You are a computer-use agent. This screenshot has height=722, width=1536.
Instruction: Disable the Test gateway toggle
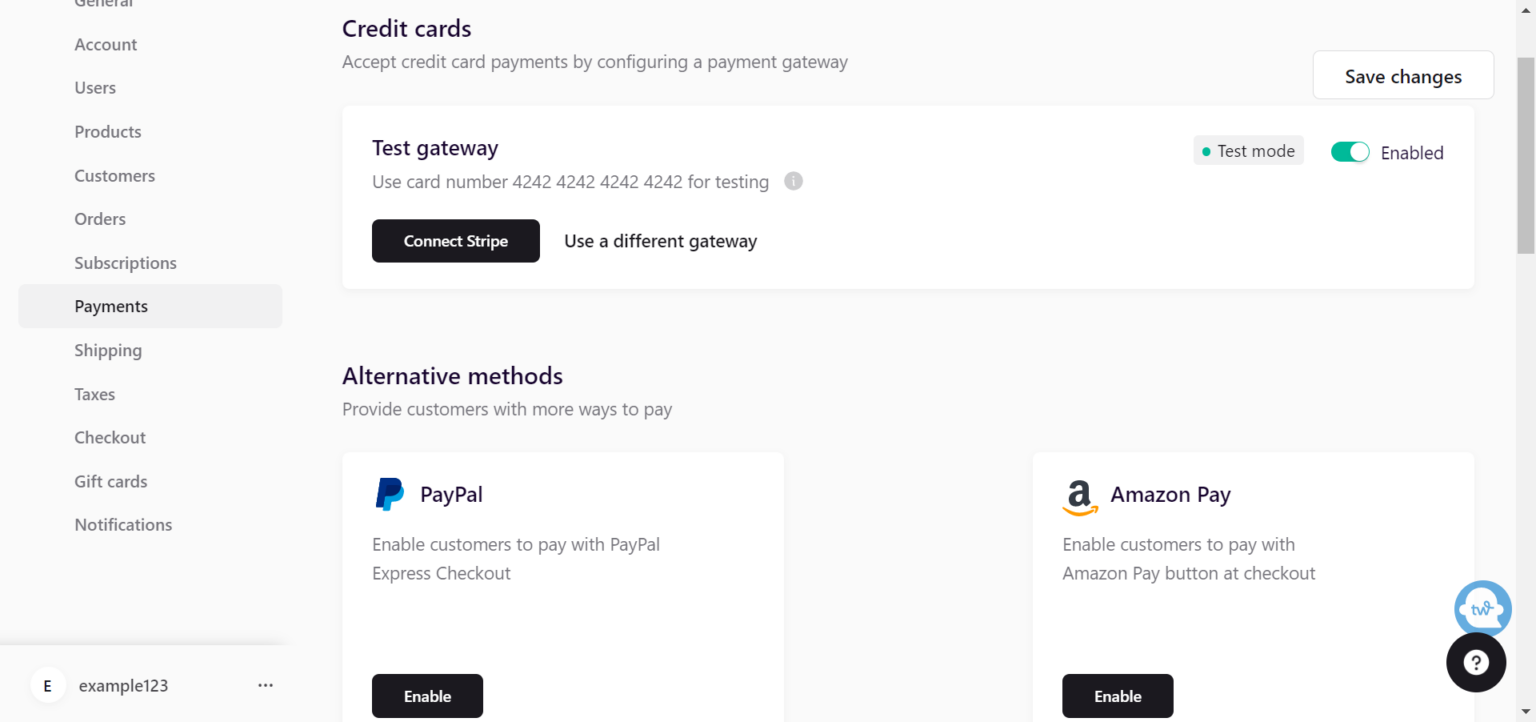pyautogui.click(x=1349, y=152)
